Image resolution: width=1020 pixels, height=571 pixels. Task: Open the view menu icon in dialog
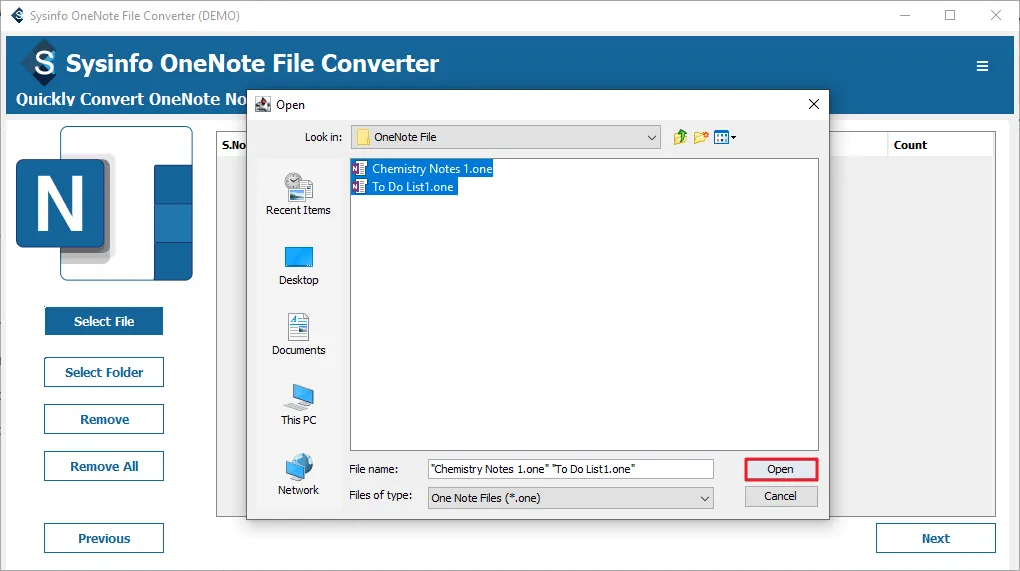tap(725, 137)
